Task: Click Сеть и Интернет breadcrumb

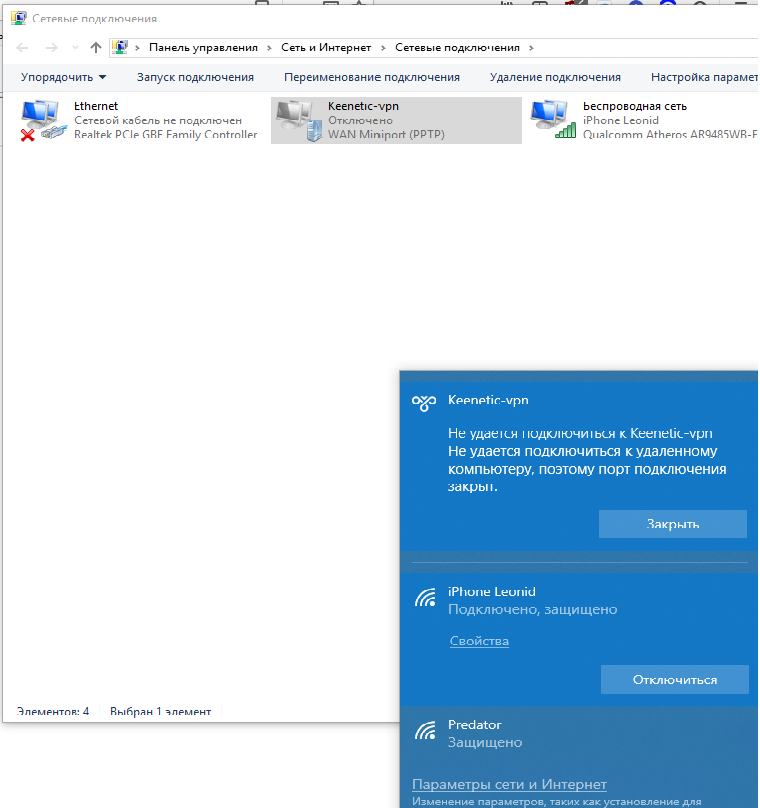Action: 326,47
